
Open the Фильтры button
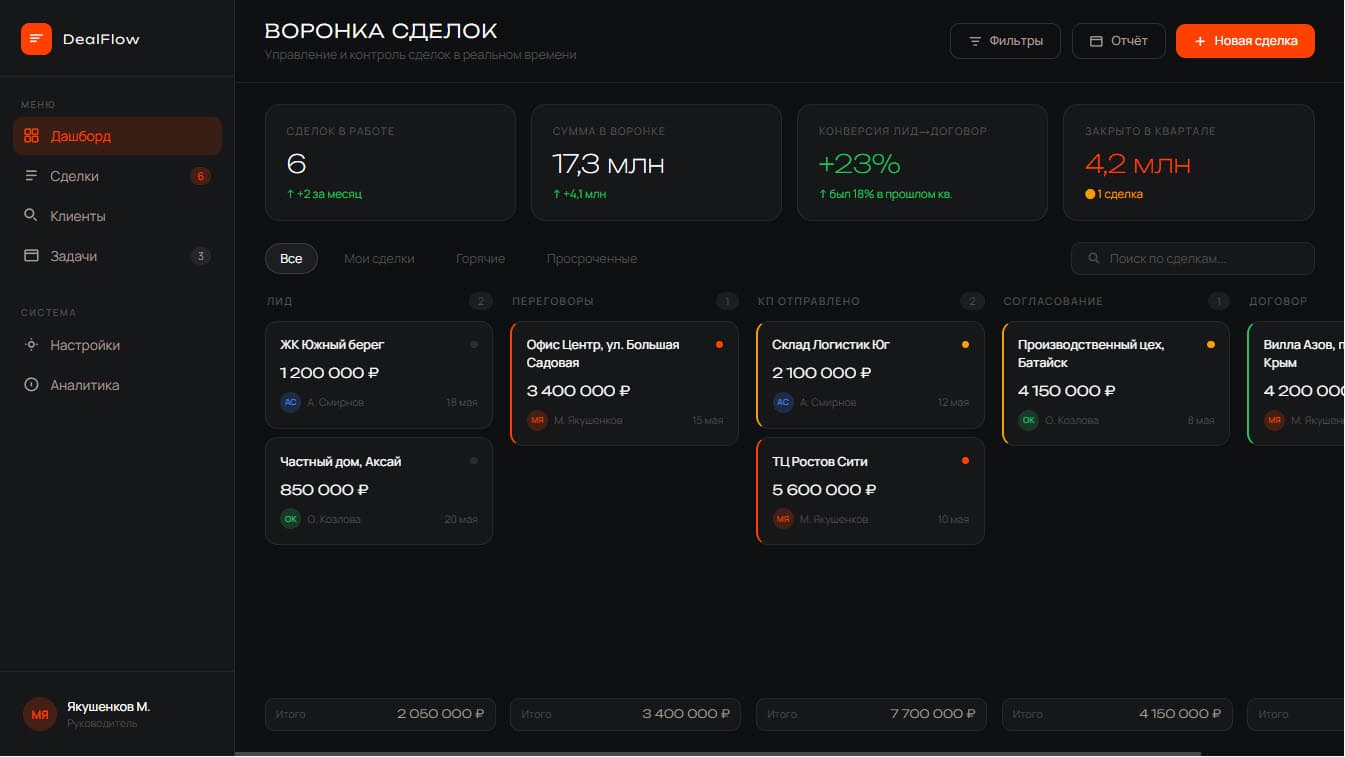coord(1005,41)
